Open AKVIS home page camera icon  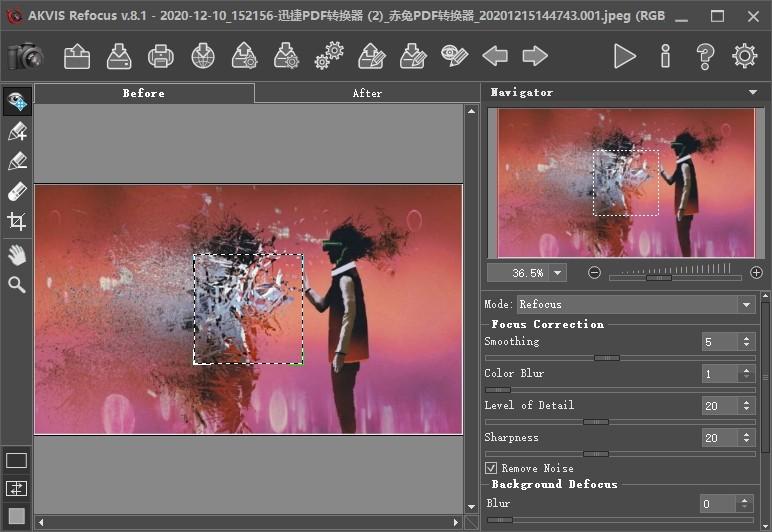26,56
